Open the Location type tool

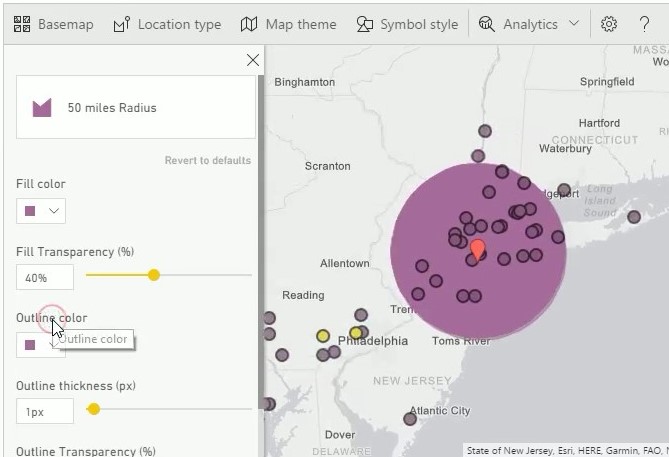(x=167, y=24)
